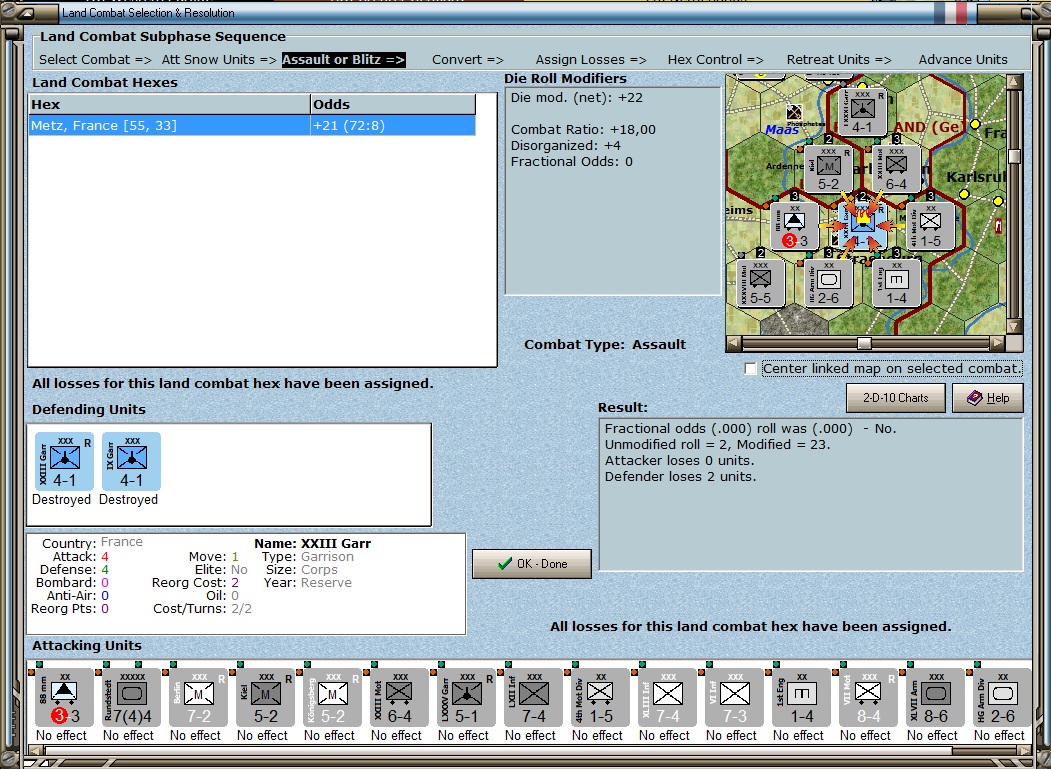Click the 5-5 motorized counter on the map
This screenshot has height=769, width=1051.
[x=761, y=283]
